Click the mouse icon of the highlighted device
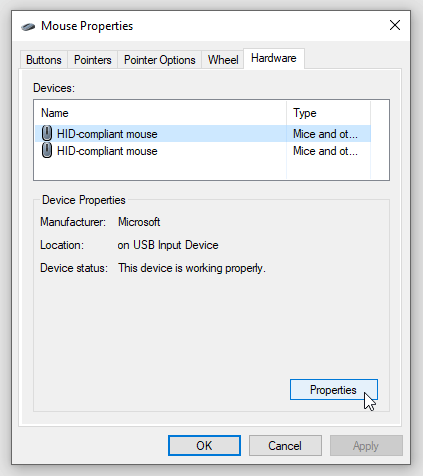The image size is (423, 476). pos(47,133)
